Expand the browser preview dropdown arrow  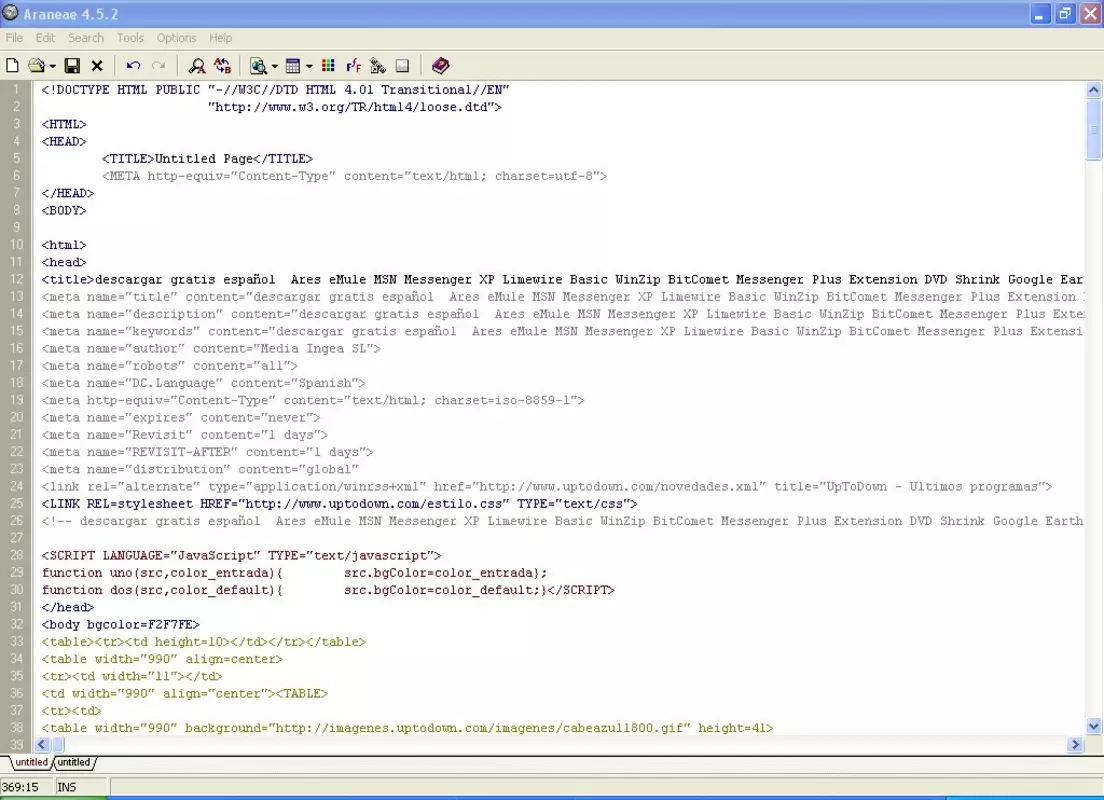[274, 66]
